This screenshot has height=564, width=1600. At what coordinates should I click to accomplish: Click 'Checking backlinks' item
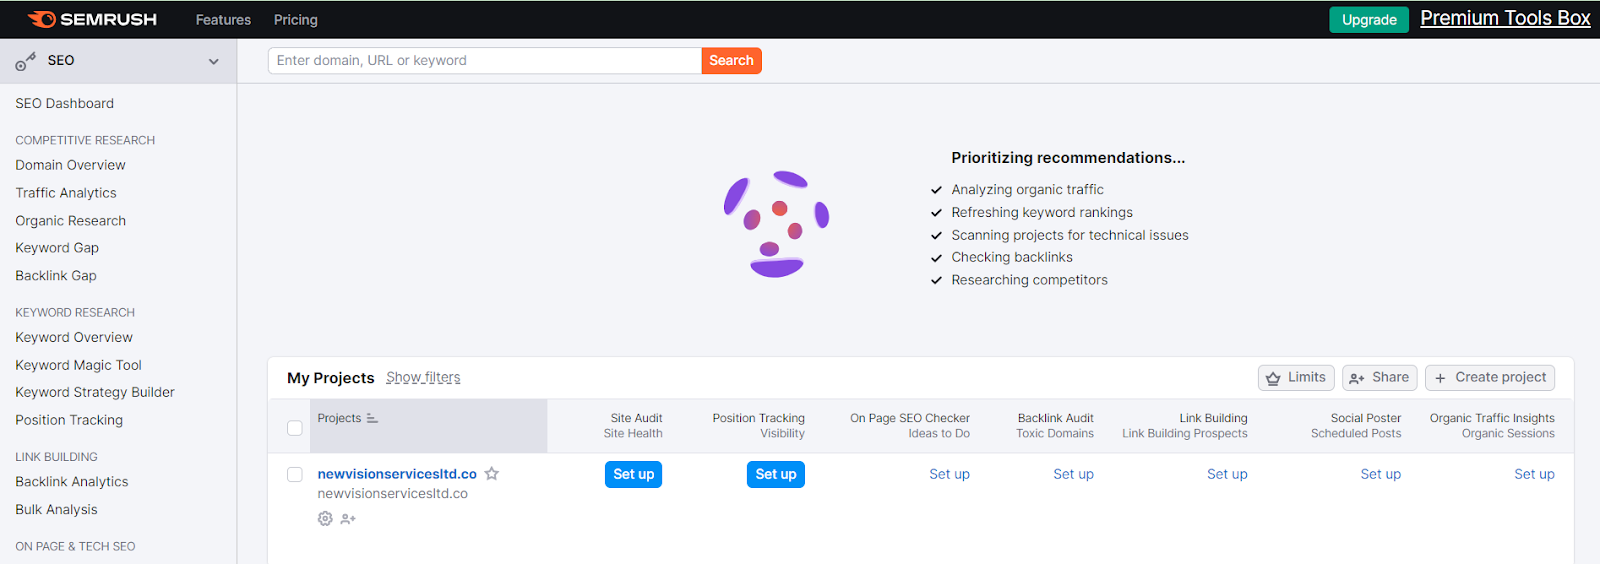pos(1012,257)
